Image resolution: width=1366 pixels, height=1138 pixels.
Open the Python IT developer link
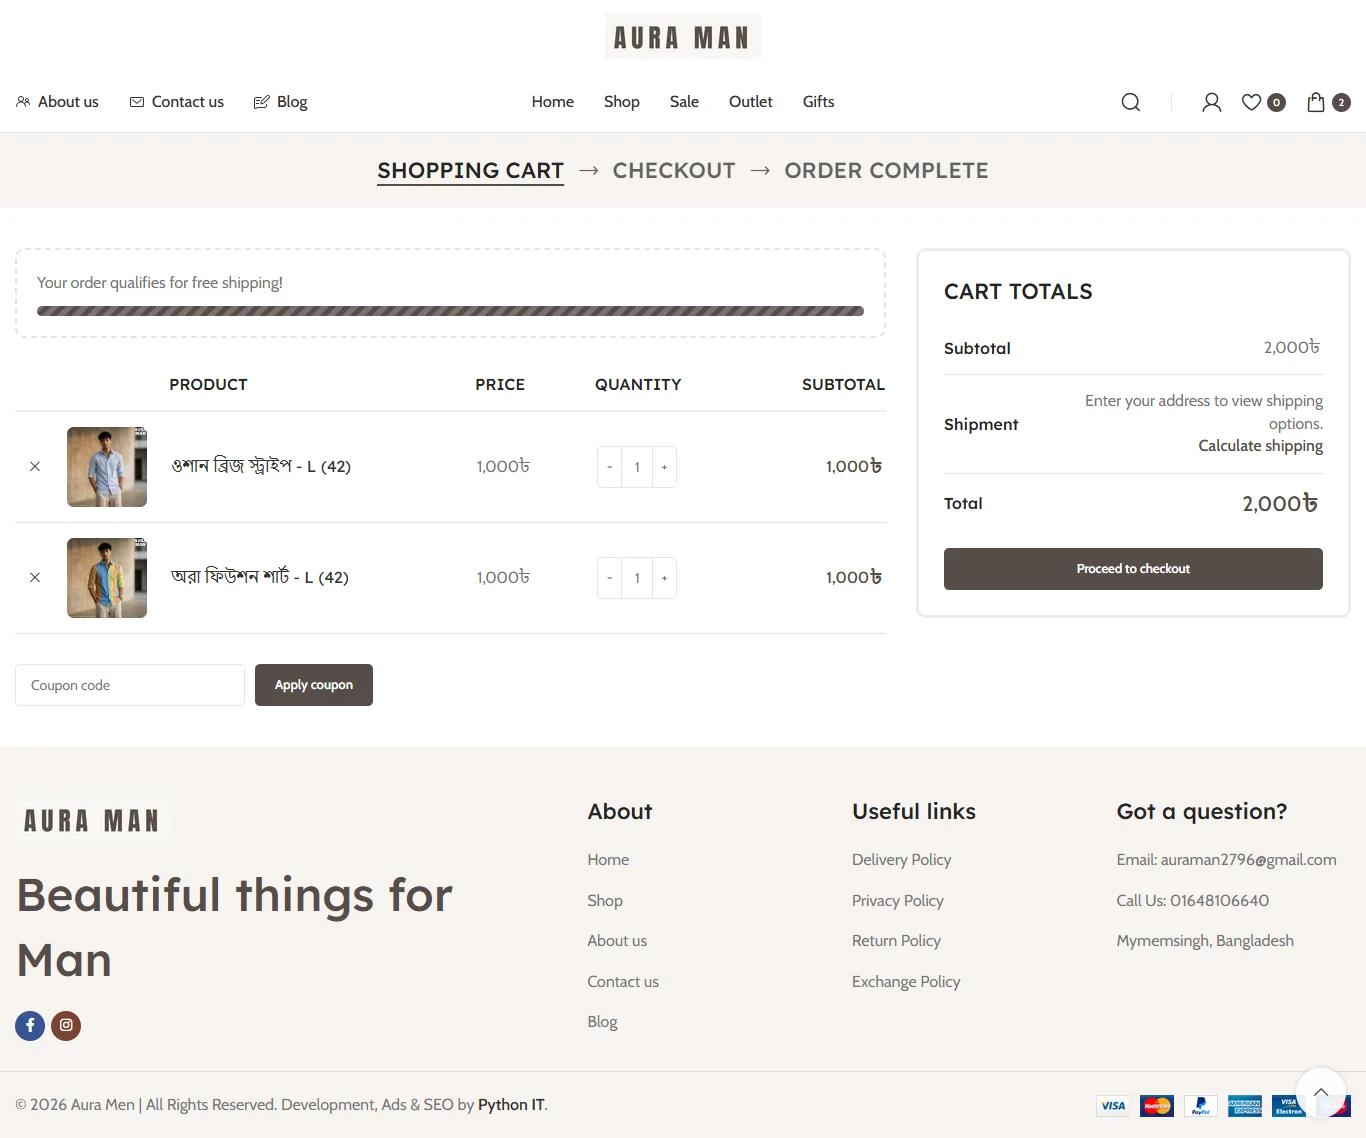click(x=511, y=1105)
